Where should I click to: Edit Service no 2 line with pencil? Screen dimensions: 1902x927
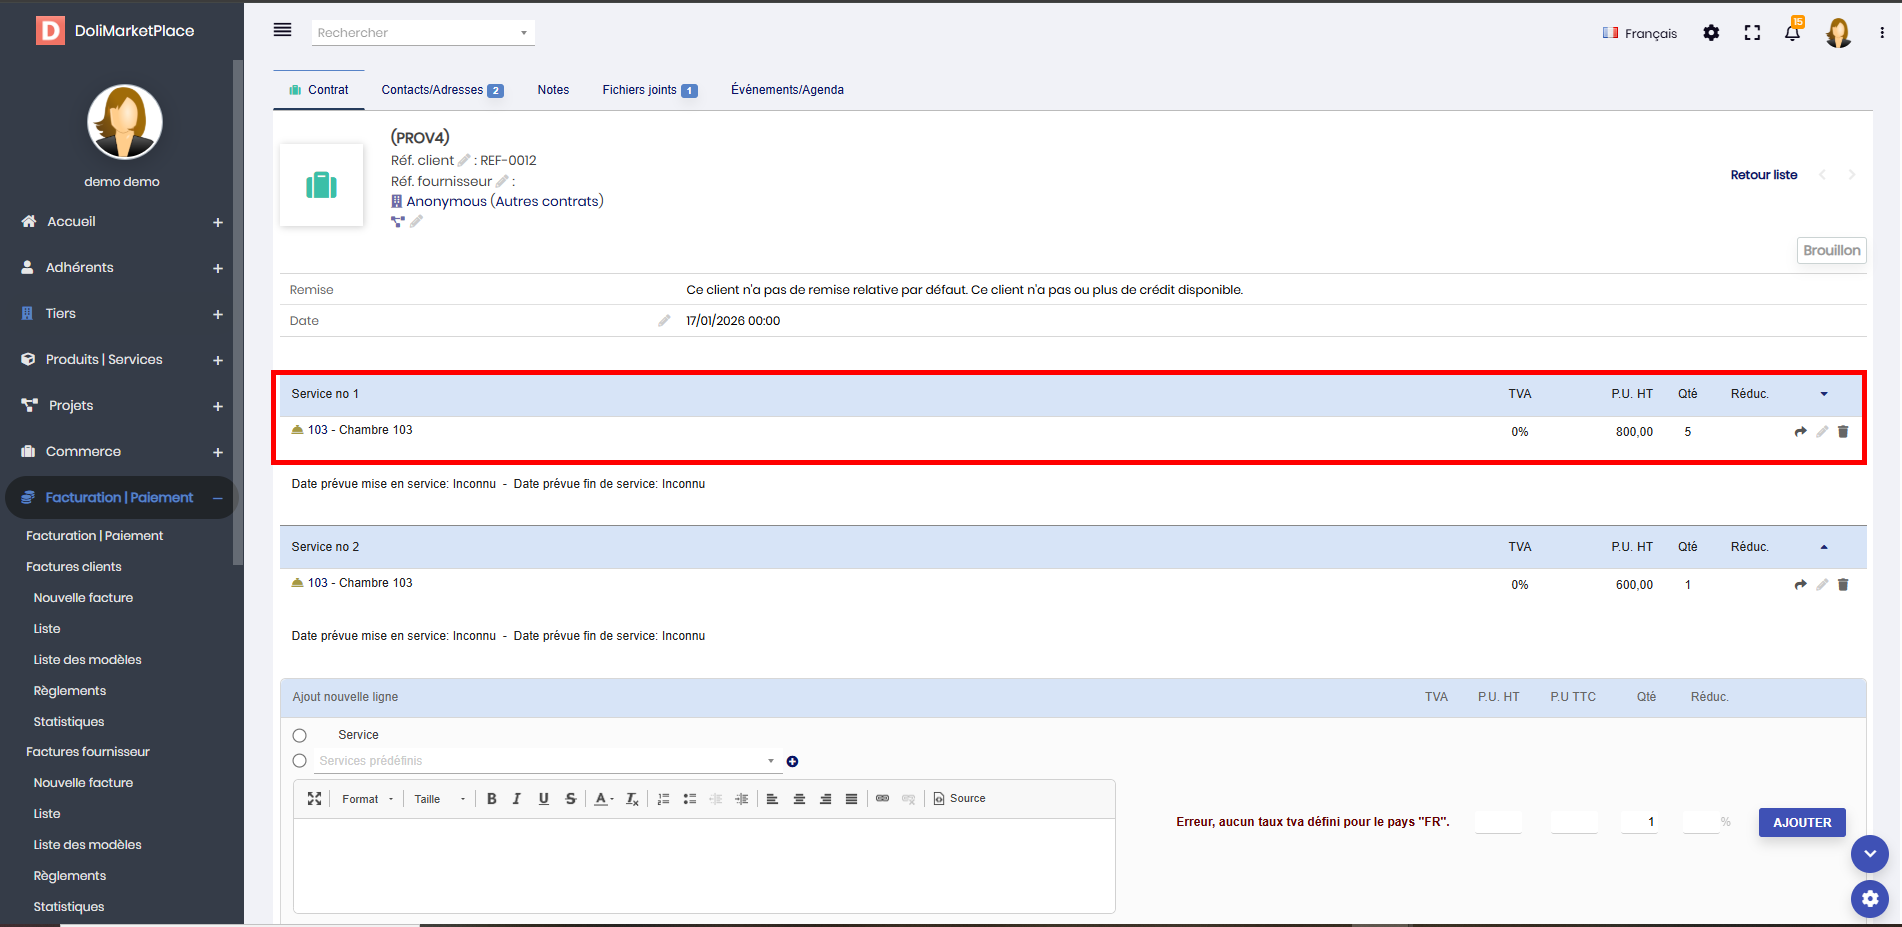(x=1822, y=585)
